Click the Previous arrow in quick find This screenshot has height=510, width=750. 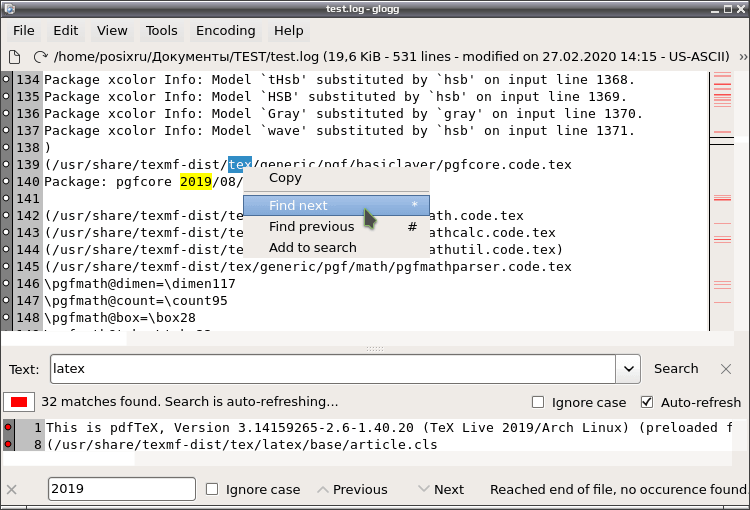click(353, 489)
